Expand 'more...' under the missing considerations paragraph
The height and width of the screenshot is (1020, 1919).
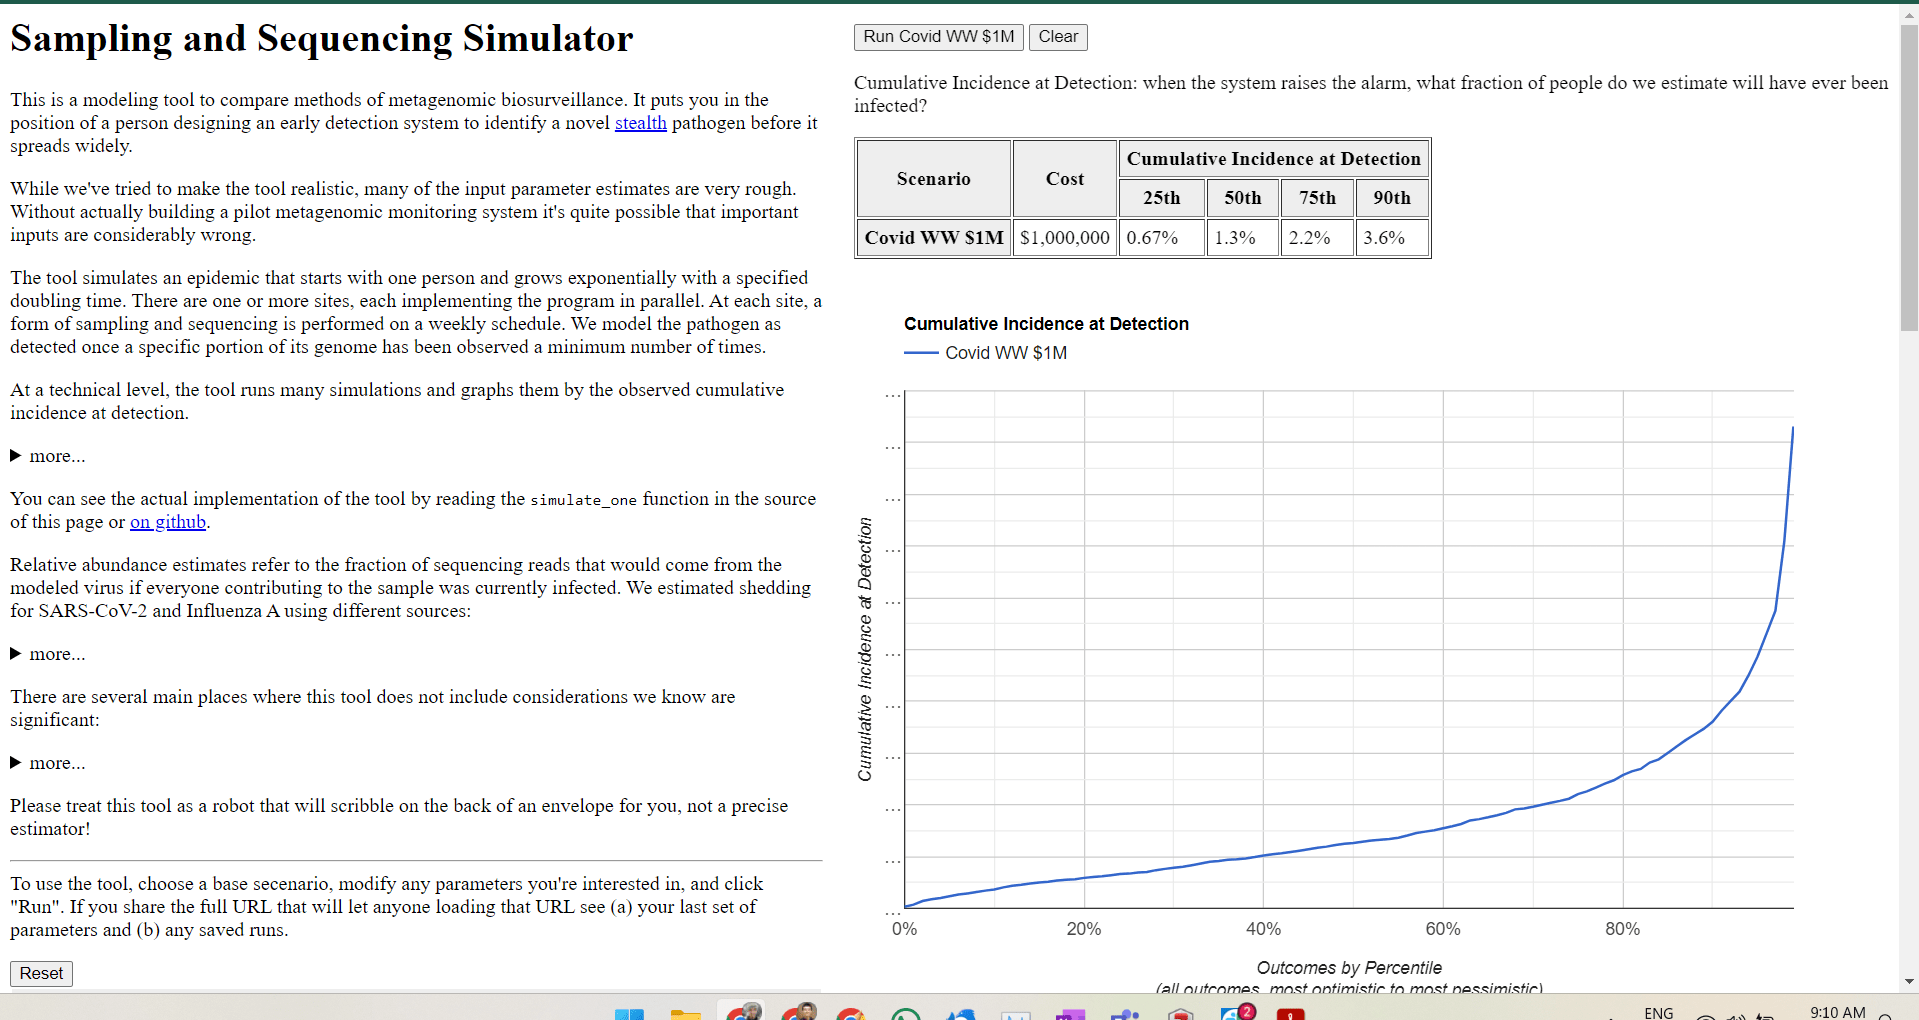point(48,763)
